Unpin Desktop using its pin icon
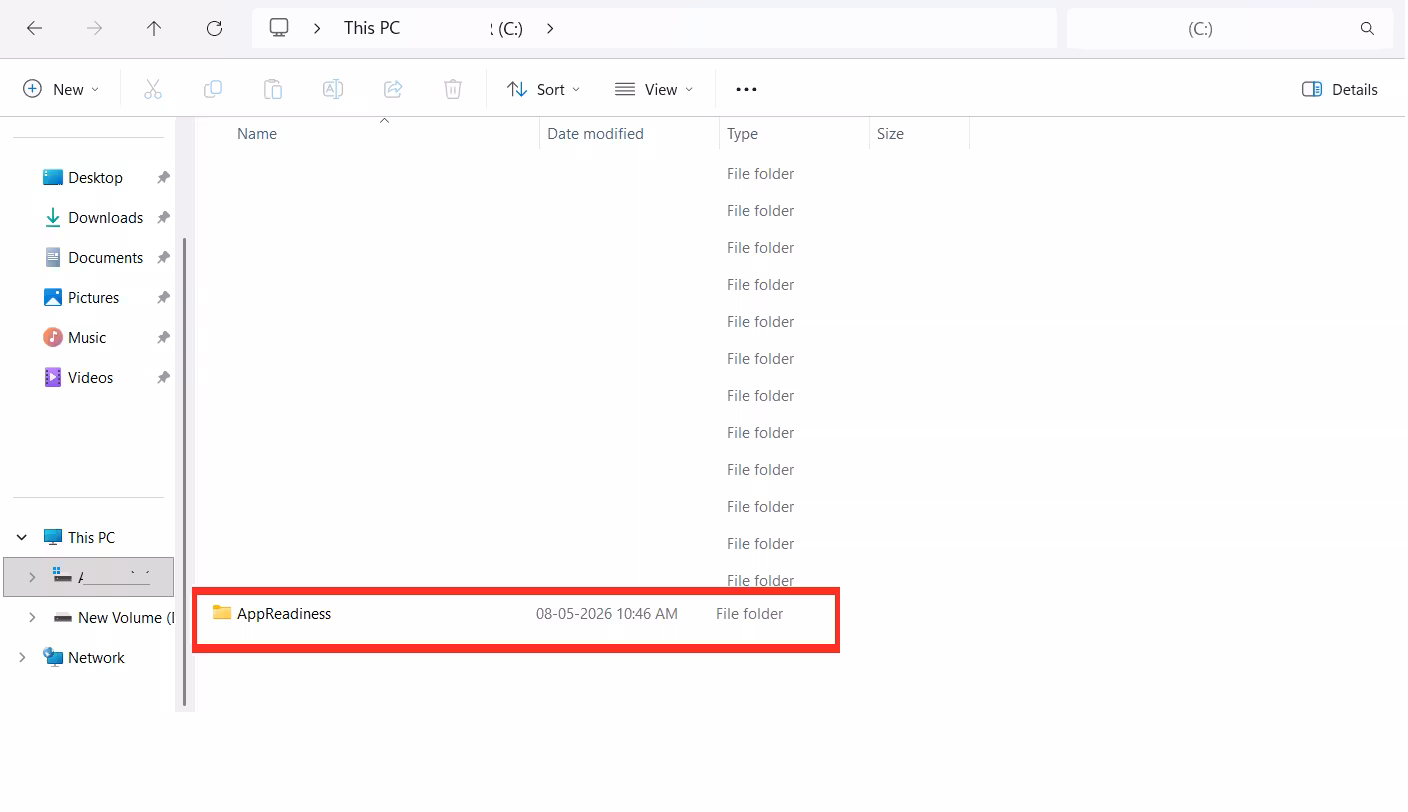This screenshot has width=1408, height=812. pos(163,177)
